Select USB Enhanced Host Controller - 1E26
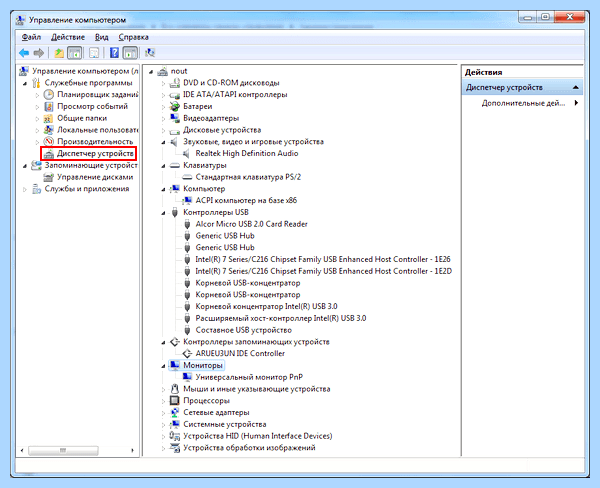Screen dimensions: 600x488 (x=323, y=260)
